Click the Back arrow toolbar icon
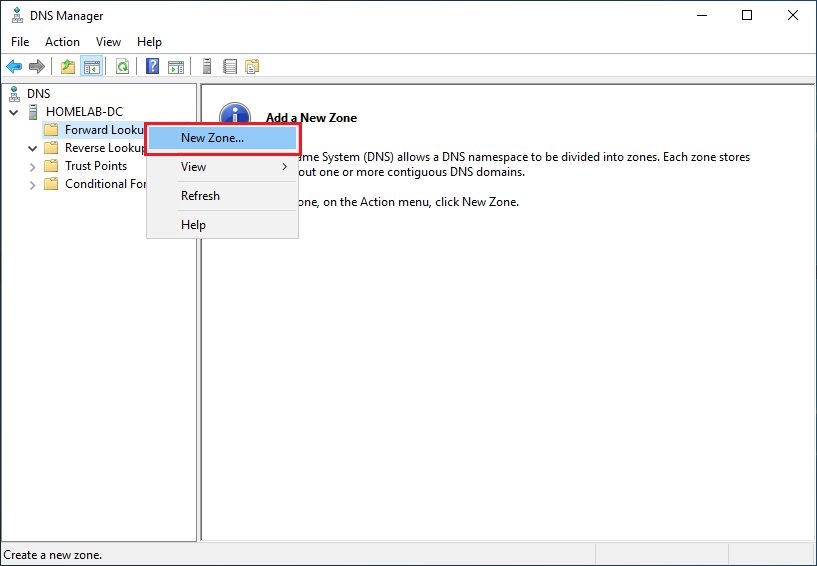Screen dimensions: 817x566 pyautogui.click(x=14, y=67)
